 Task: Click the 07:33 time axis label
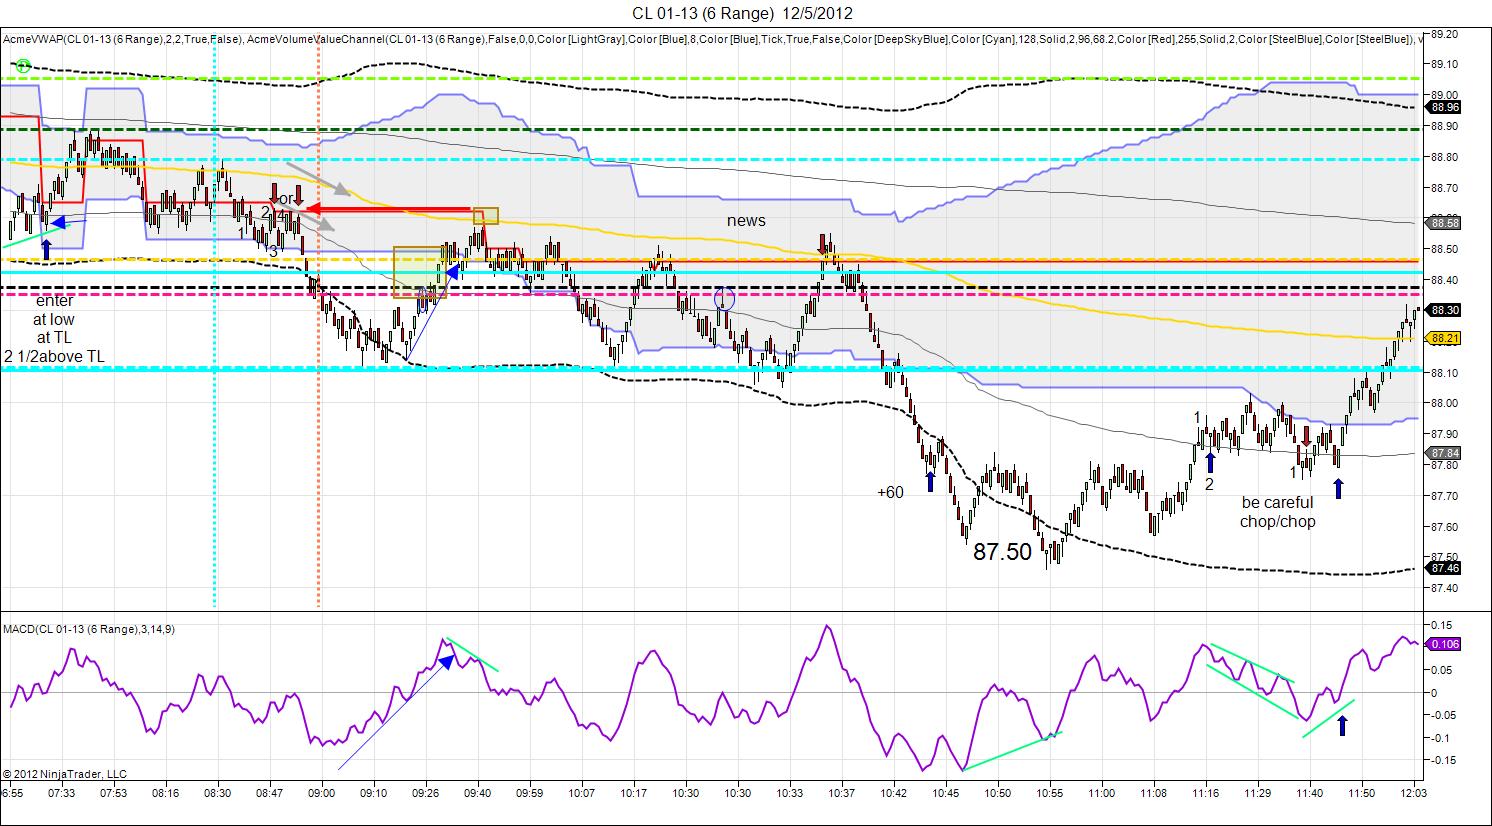pyautogui.click(x=61, y=793)
